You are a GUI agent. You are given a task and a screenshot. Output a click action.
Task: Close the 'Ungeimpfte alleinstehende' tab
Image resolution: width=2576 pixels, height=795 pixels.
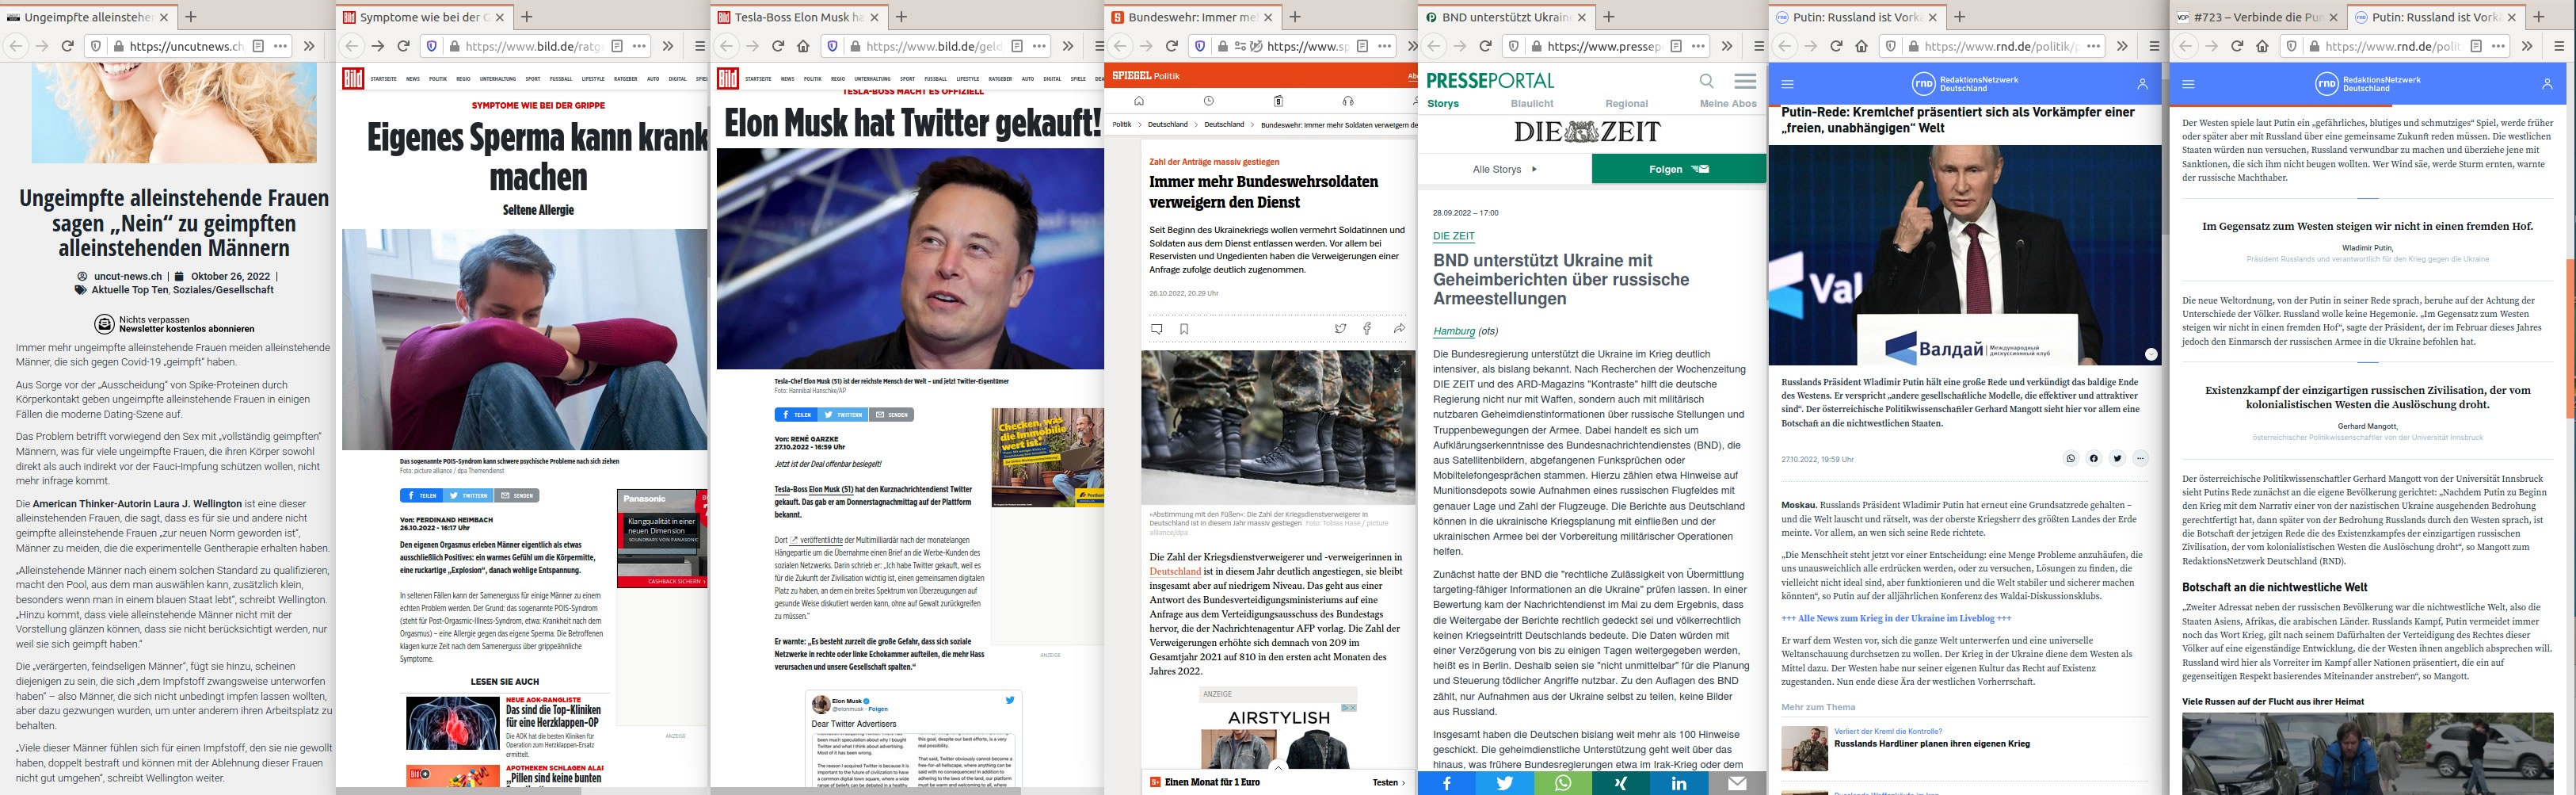click(x=162, y=17)
